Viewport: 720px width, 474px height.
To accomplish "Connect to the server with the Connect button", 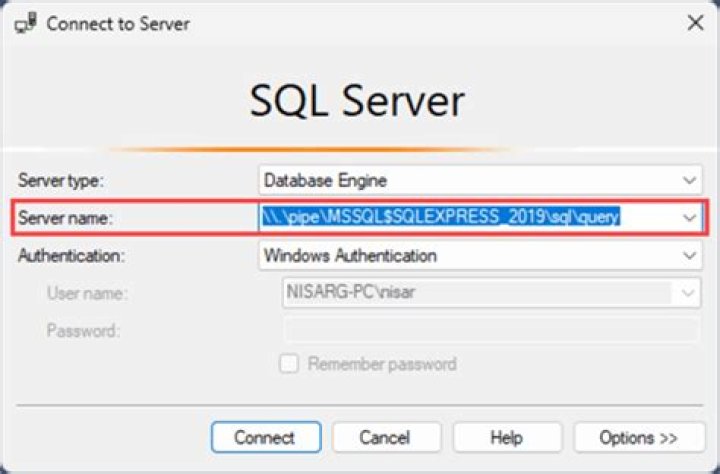I will click(266, 437).
